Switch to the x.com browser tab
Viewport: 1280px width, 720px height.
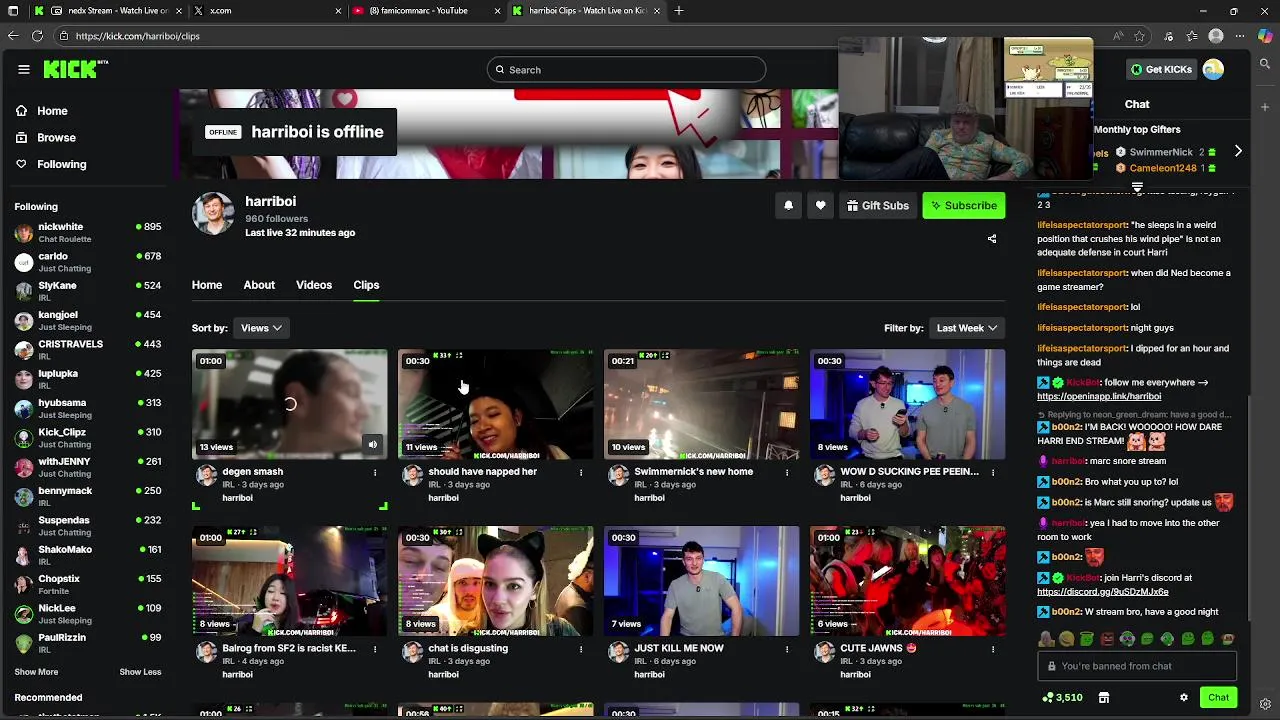click(x=267, y=11)
